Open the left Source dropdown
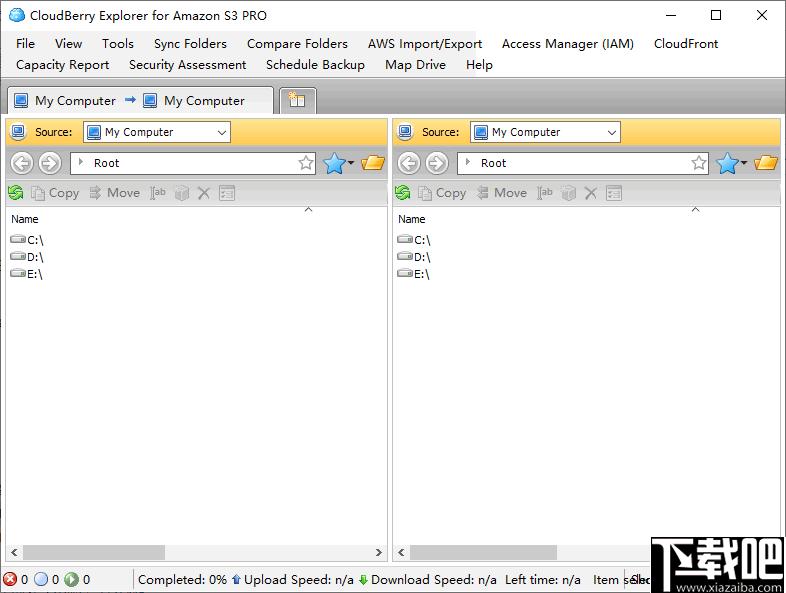The width and height of the screenshot is (786, 593). point(156,132)
